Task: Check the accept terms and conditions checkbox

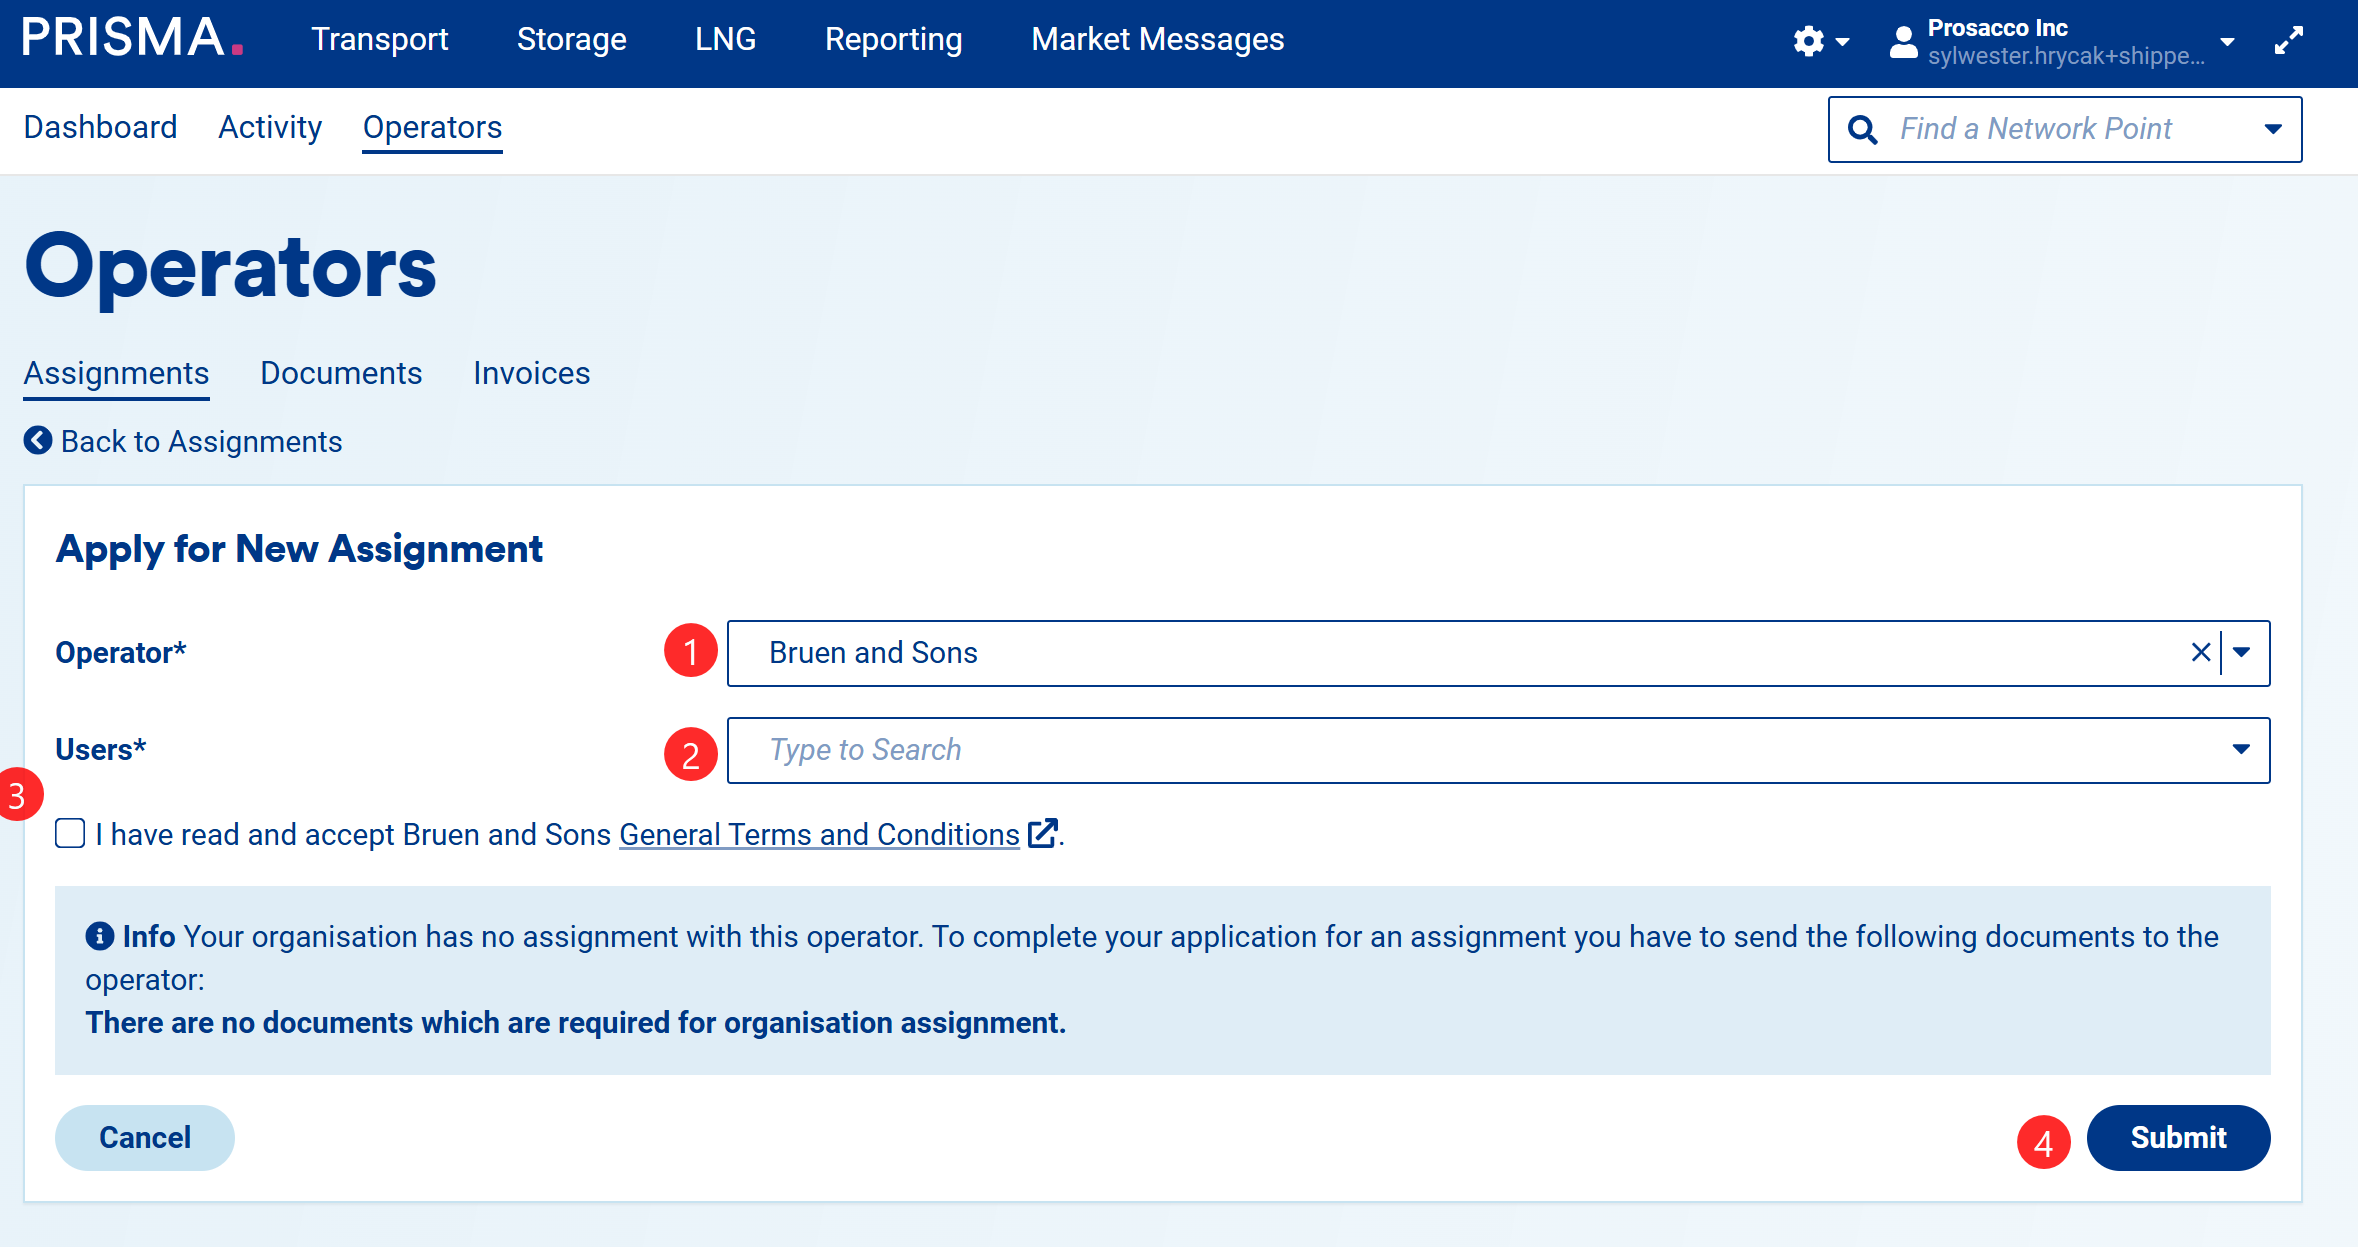Action: tap(70, 833)
